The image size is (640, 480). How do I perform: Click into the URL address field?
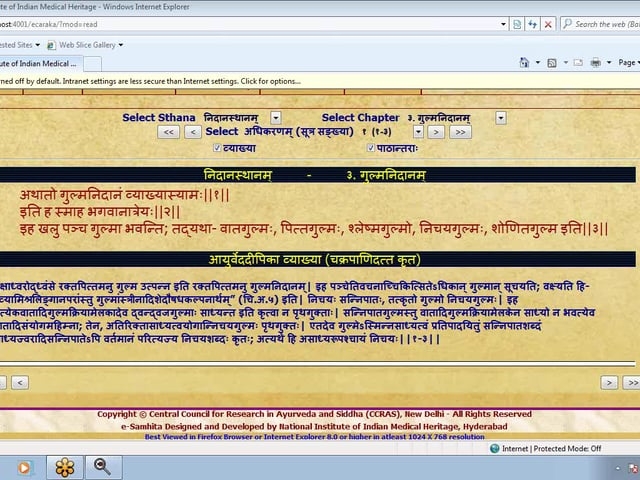pyautogui.click(x=249, y=24)
